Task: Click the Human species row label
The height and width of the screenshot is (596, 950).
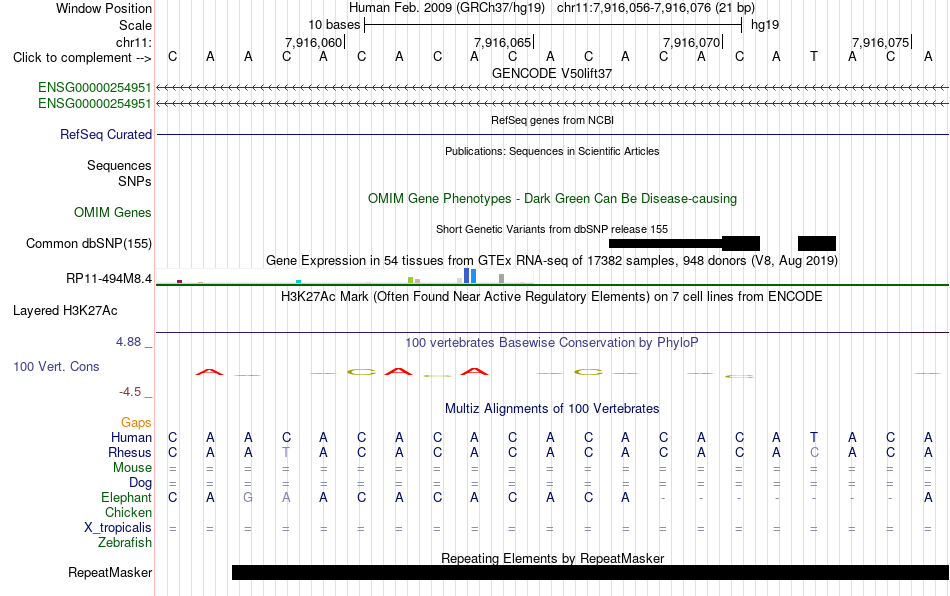Action: [x=131, y=437]
